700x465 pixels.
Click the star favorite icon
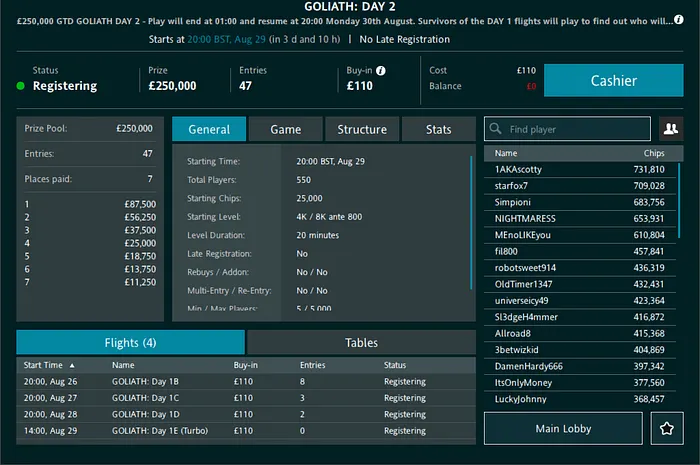point(665,429)
